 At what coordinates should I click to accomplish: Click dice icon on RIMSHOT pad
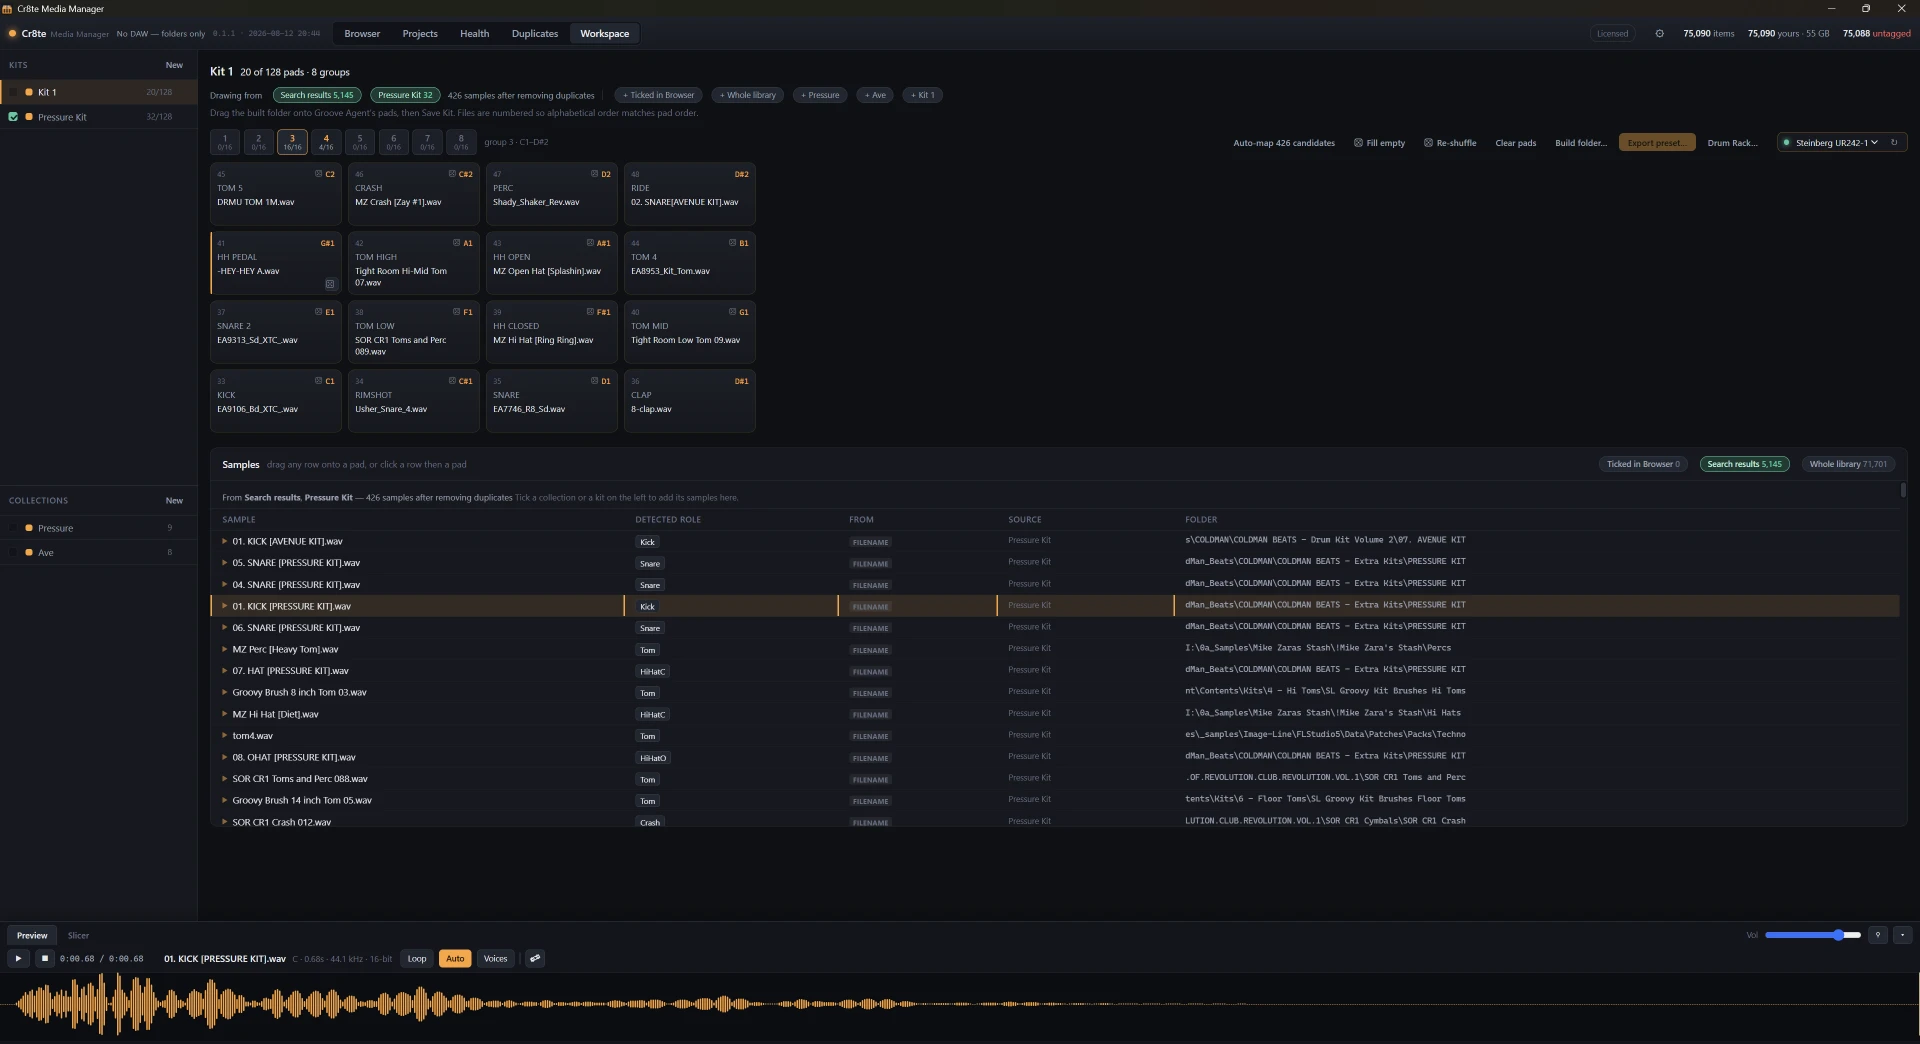452,381
